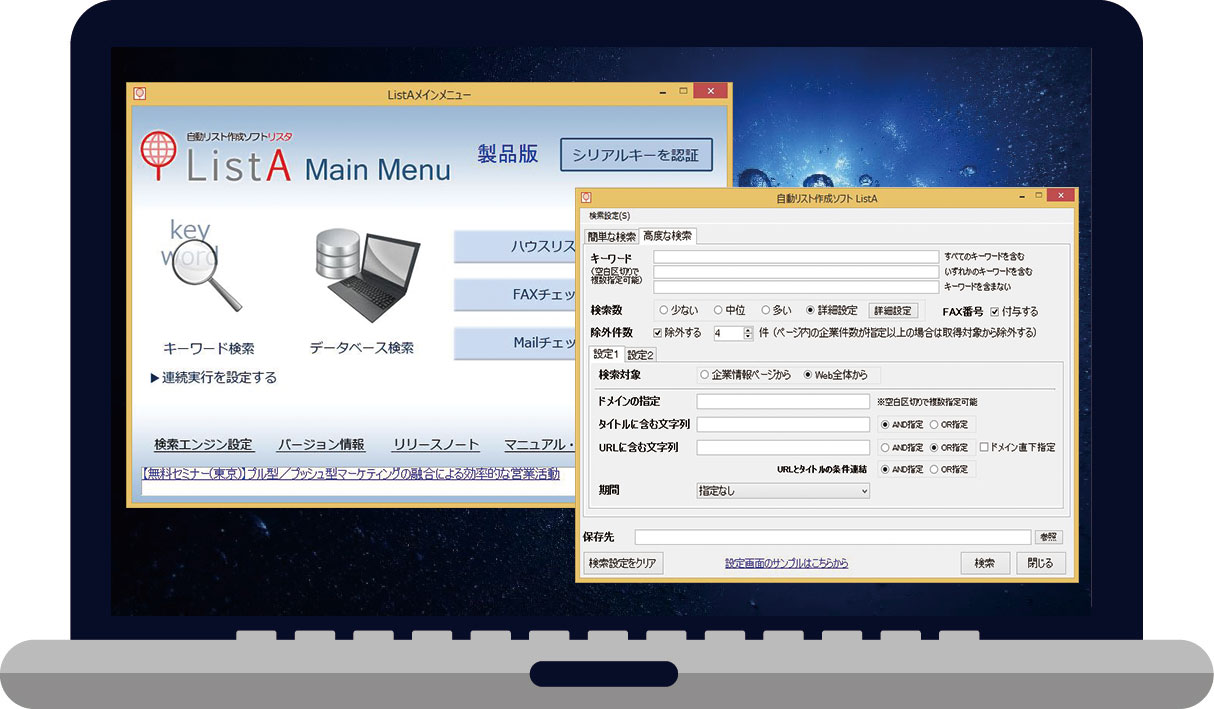The image size is (1214, 709).
Task: Click the FAXチェッ button in Main Menu
Action: point(515,295)
